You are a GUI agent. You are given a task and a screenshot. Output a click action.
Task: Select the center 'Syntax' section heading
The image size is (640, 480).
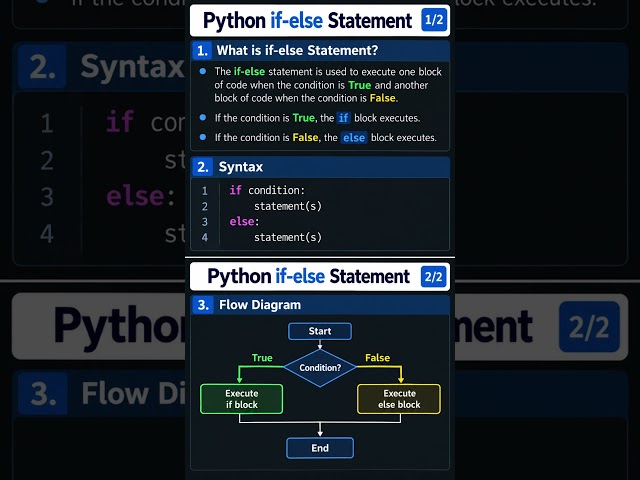point(241,167)
